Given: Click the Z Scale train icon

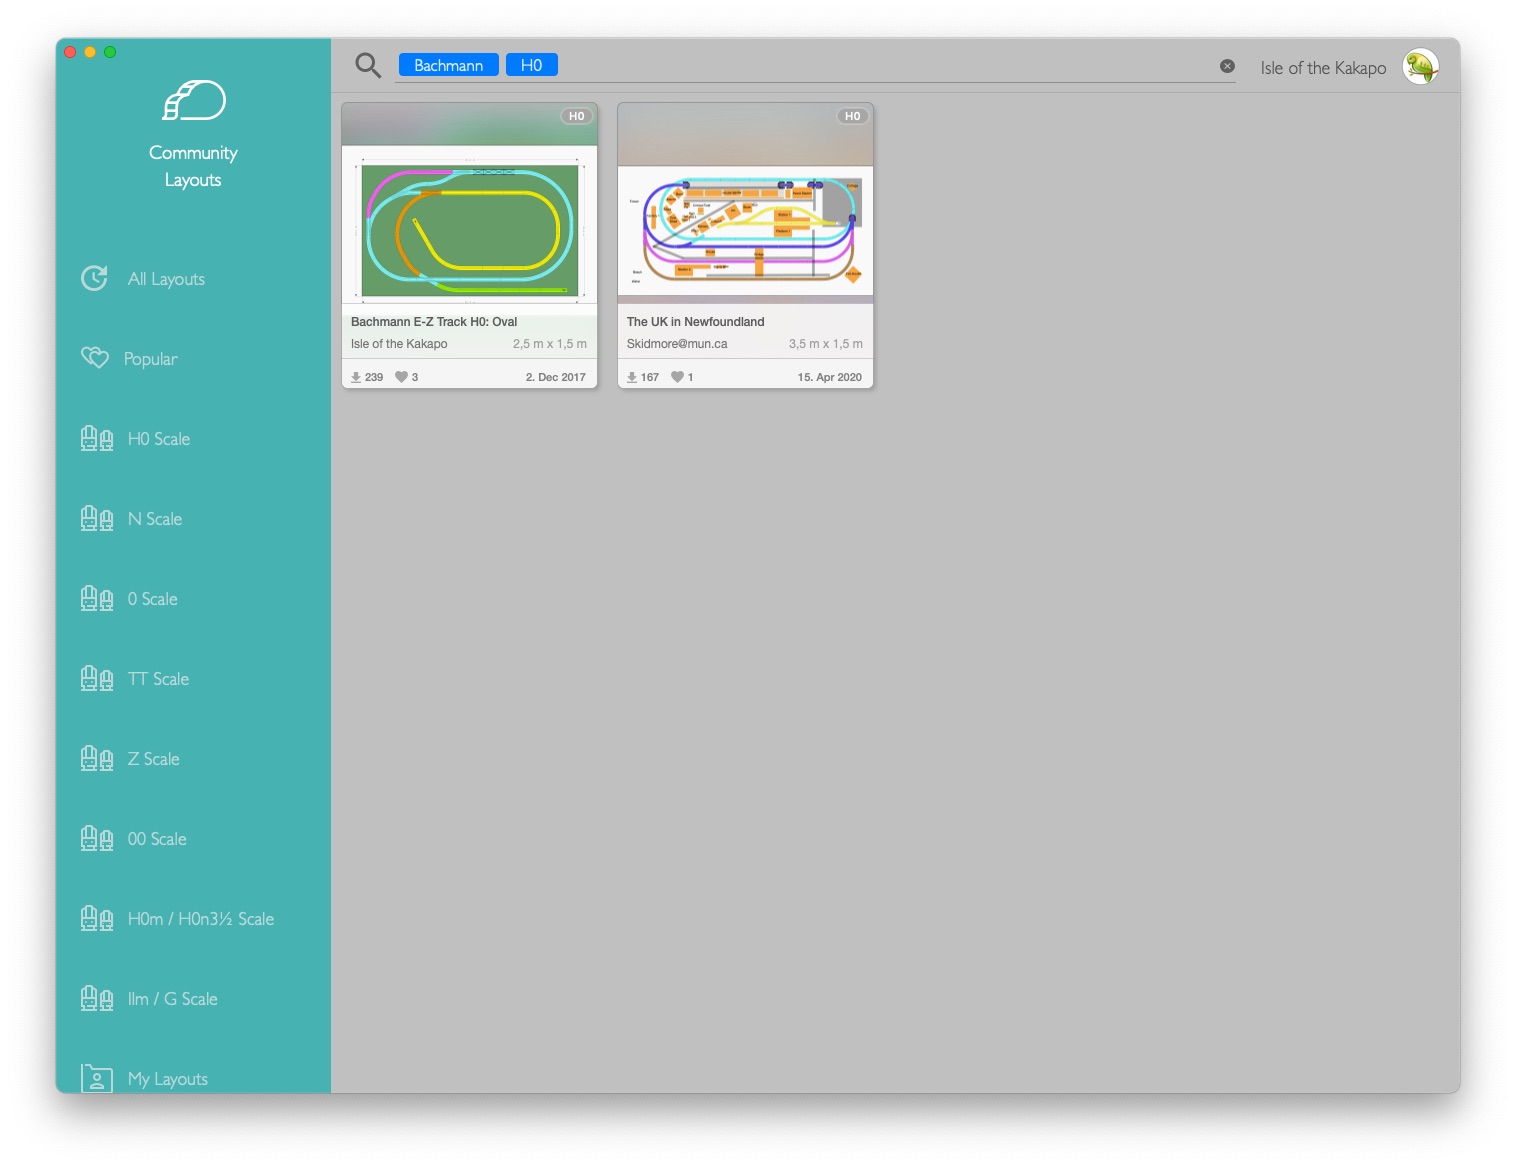Looking at the screenshot, I should (97, 759).
